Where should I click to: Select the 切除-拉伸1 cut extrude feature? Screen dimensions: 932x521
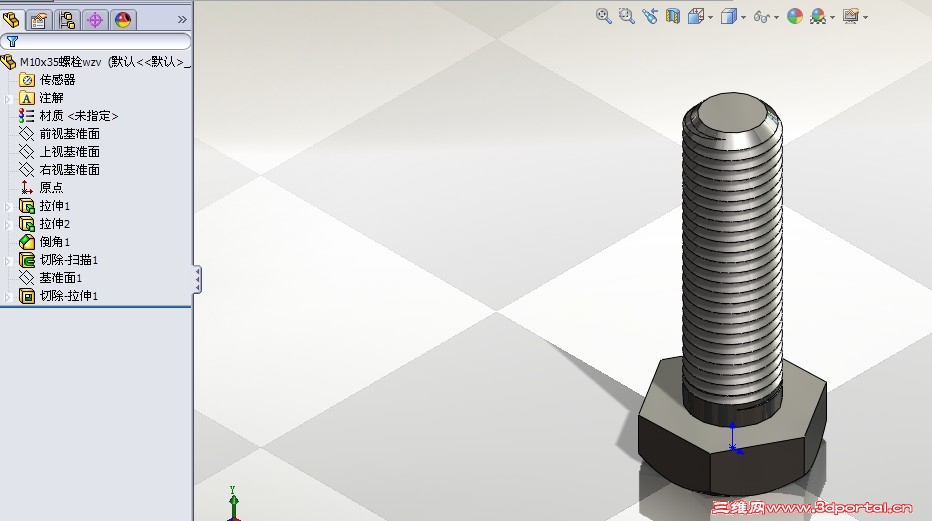pos(68,295)
